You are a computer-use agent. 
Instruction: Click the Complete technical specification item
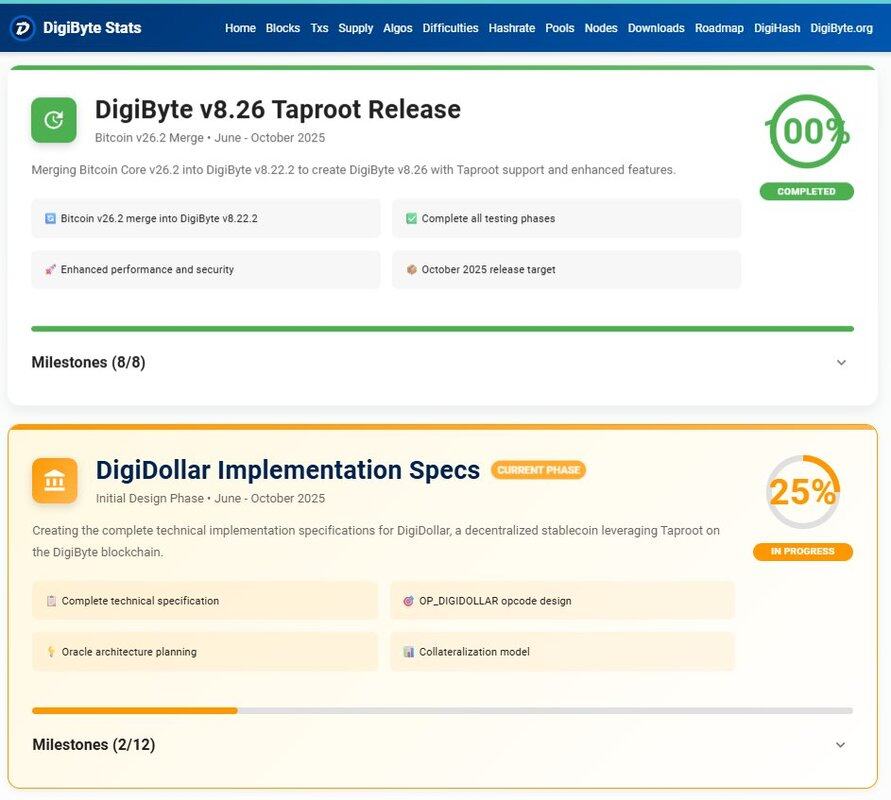tap(205, 601)
